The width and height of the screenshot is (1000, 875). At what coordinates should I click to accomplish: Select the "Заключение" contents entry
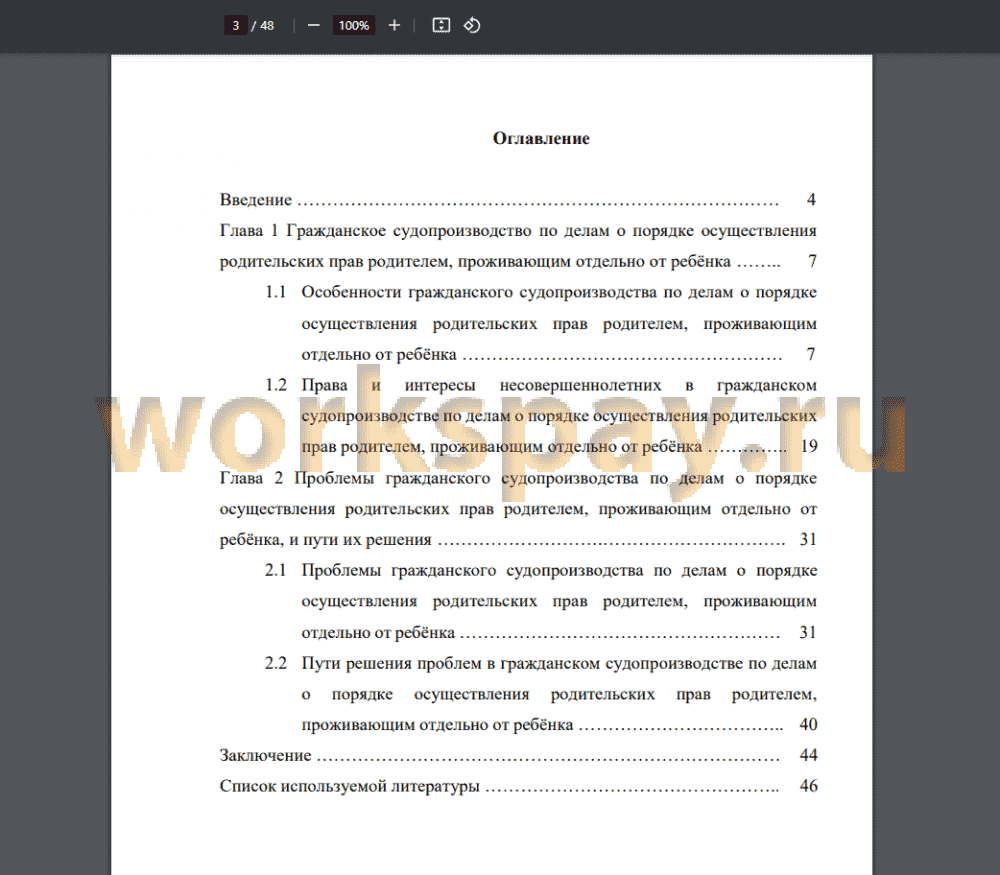tap(265, 756)
